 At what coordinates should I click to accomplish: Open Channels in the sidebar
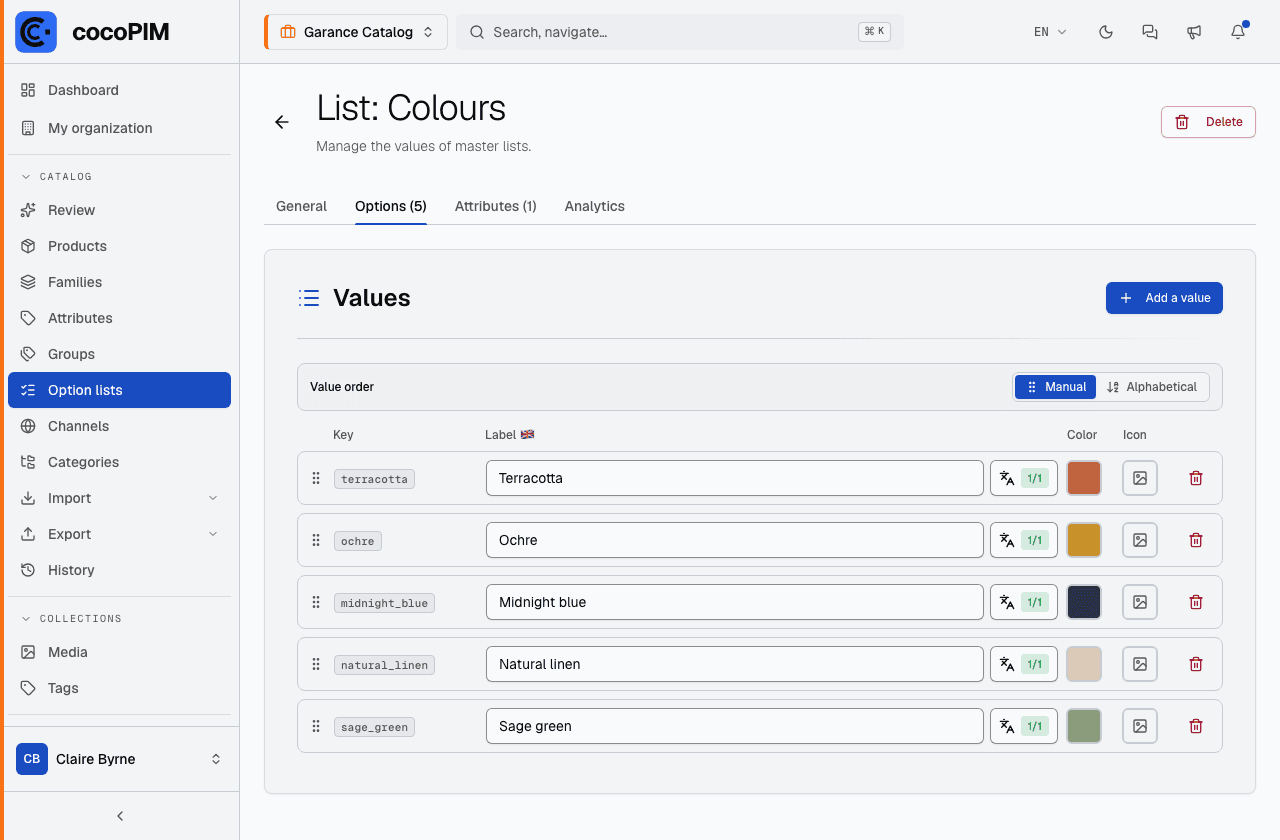[120, 426]
